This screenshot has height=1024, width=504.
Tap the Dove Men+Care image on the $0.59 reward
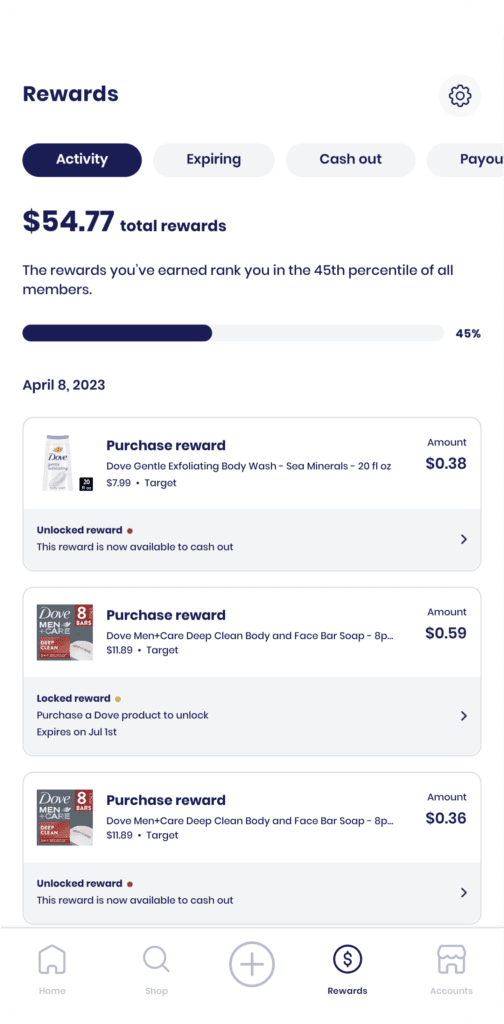click(x=65, y=632)
